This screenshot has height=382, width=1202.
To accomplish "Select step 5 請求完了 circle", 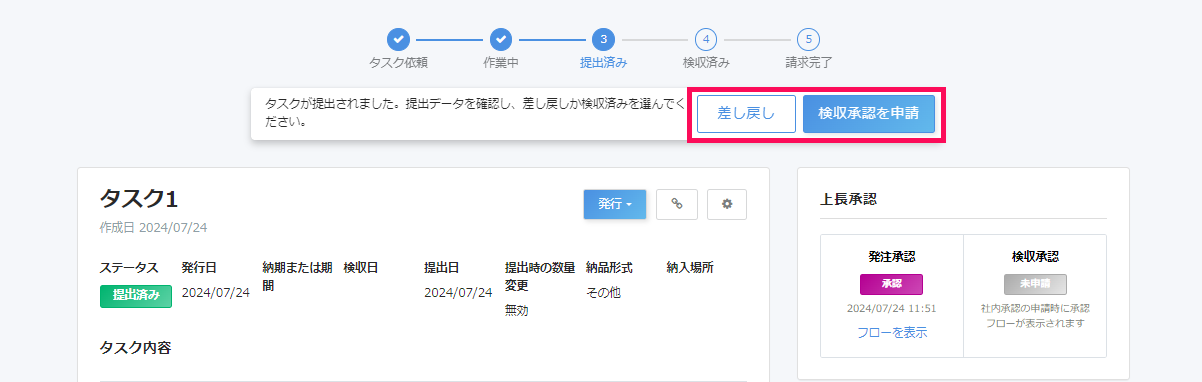I will 808,39.
